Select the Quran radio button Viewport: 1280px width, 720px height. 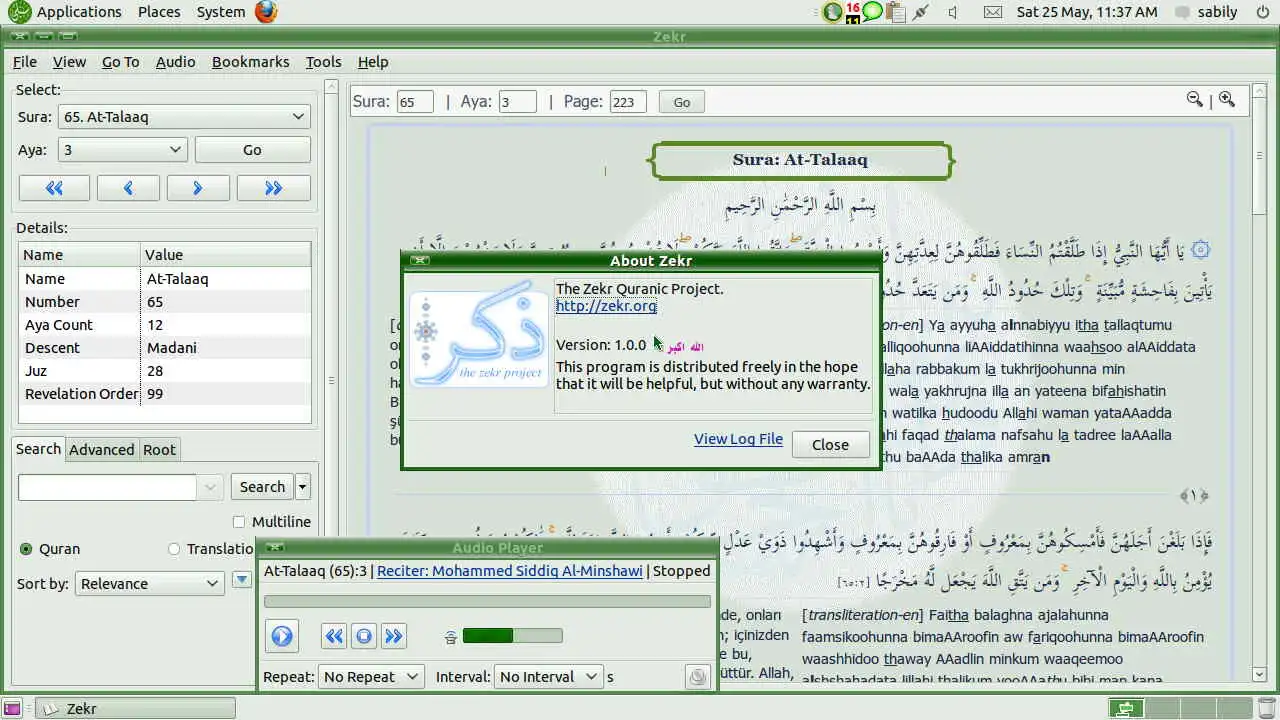(26, 549)
